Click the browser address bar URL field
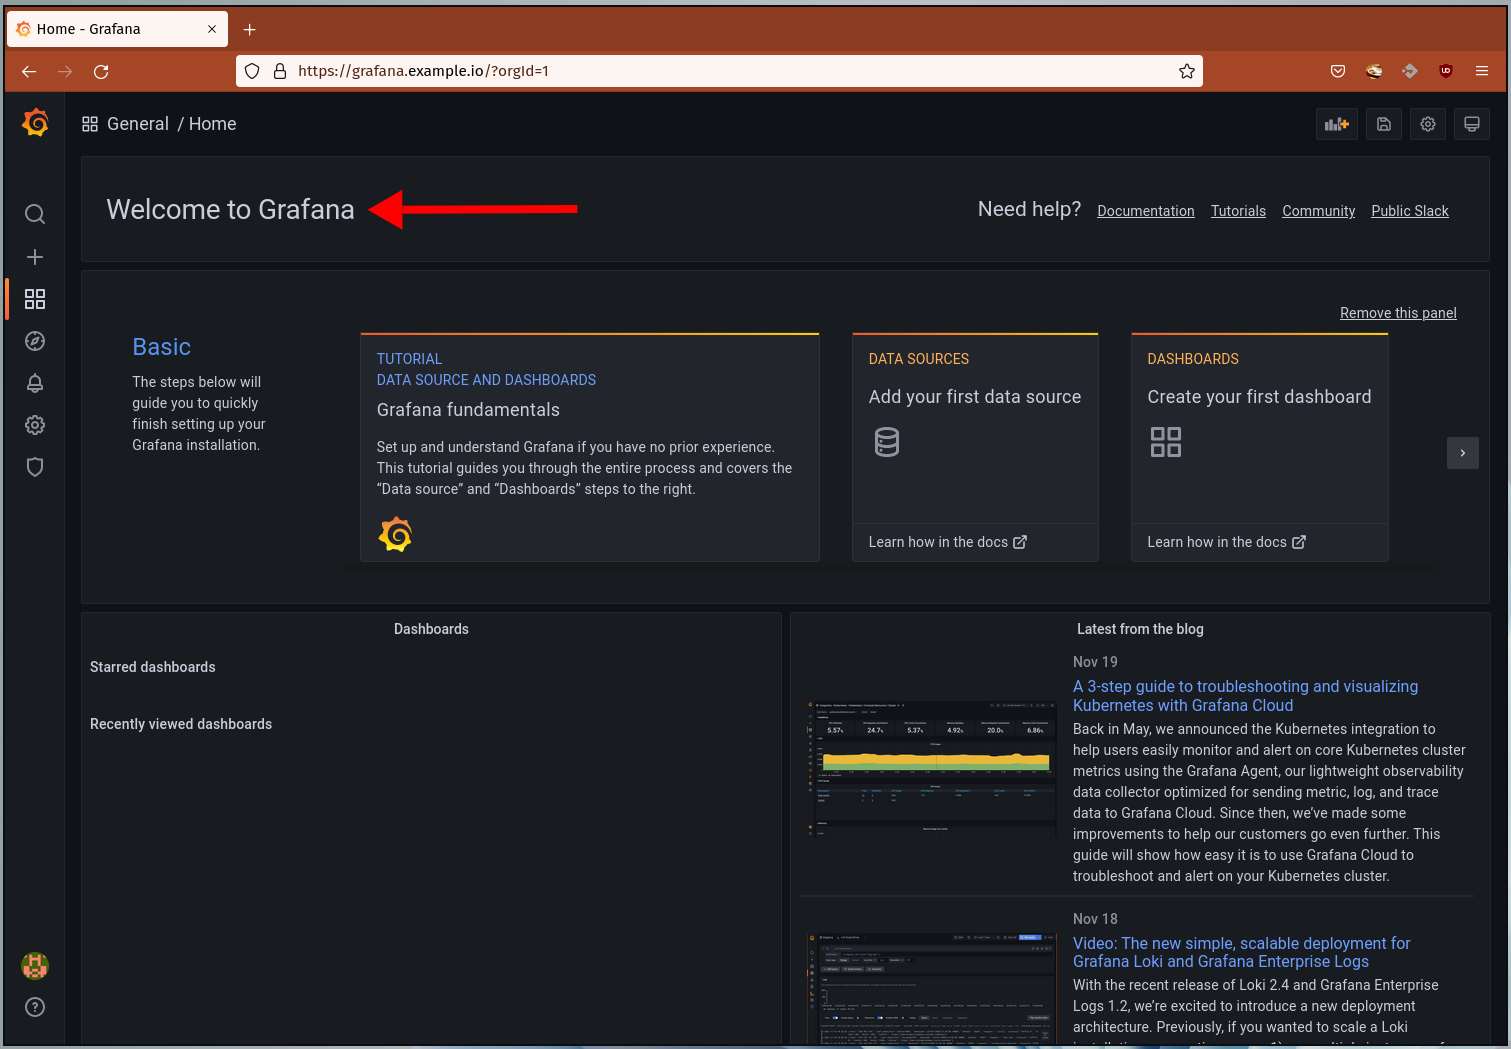Image resolution: width=1511 pixels, height=1049 pixels. point(720,71)
